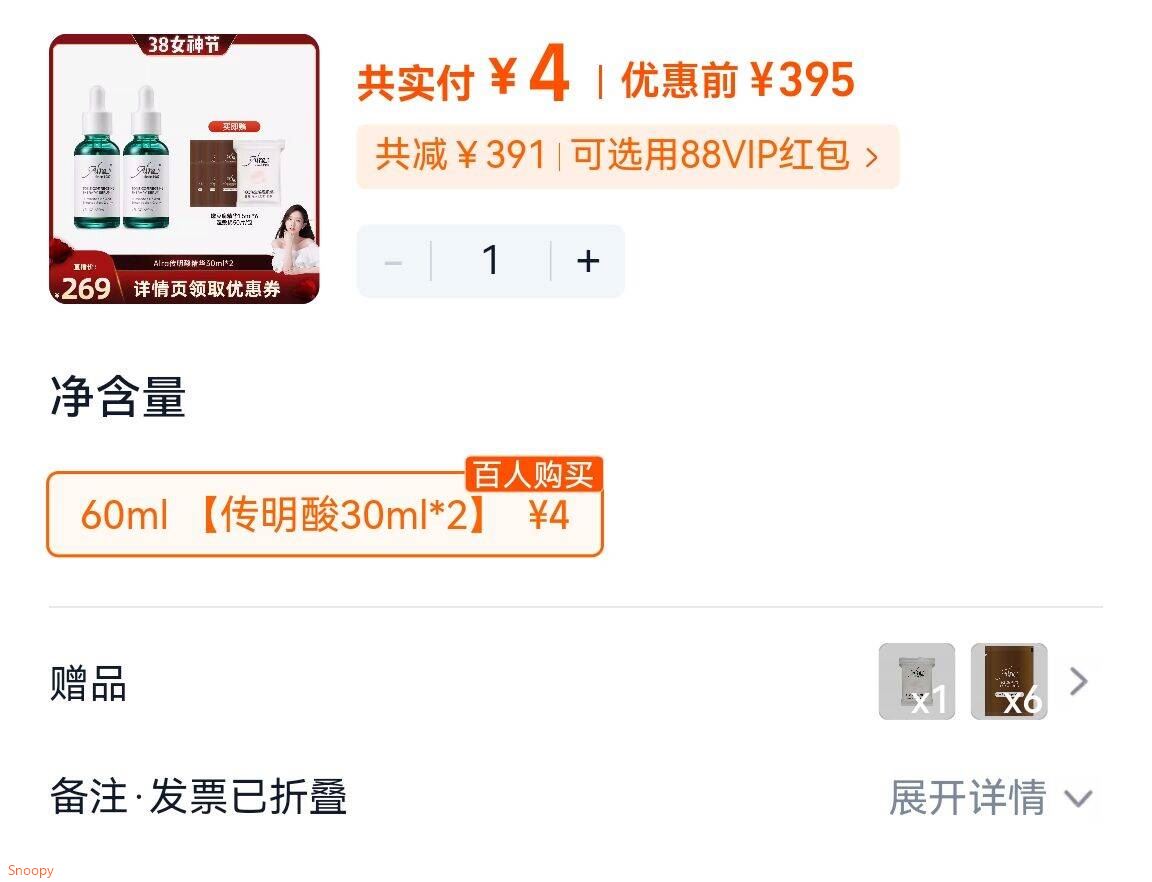Click the chevron next to gift thumbnails
The width and height of the screenshot is (1152, 882).
point(1078,681)
